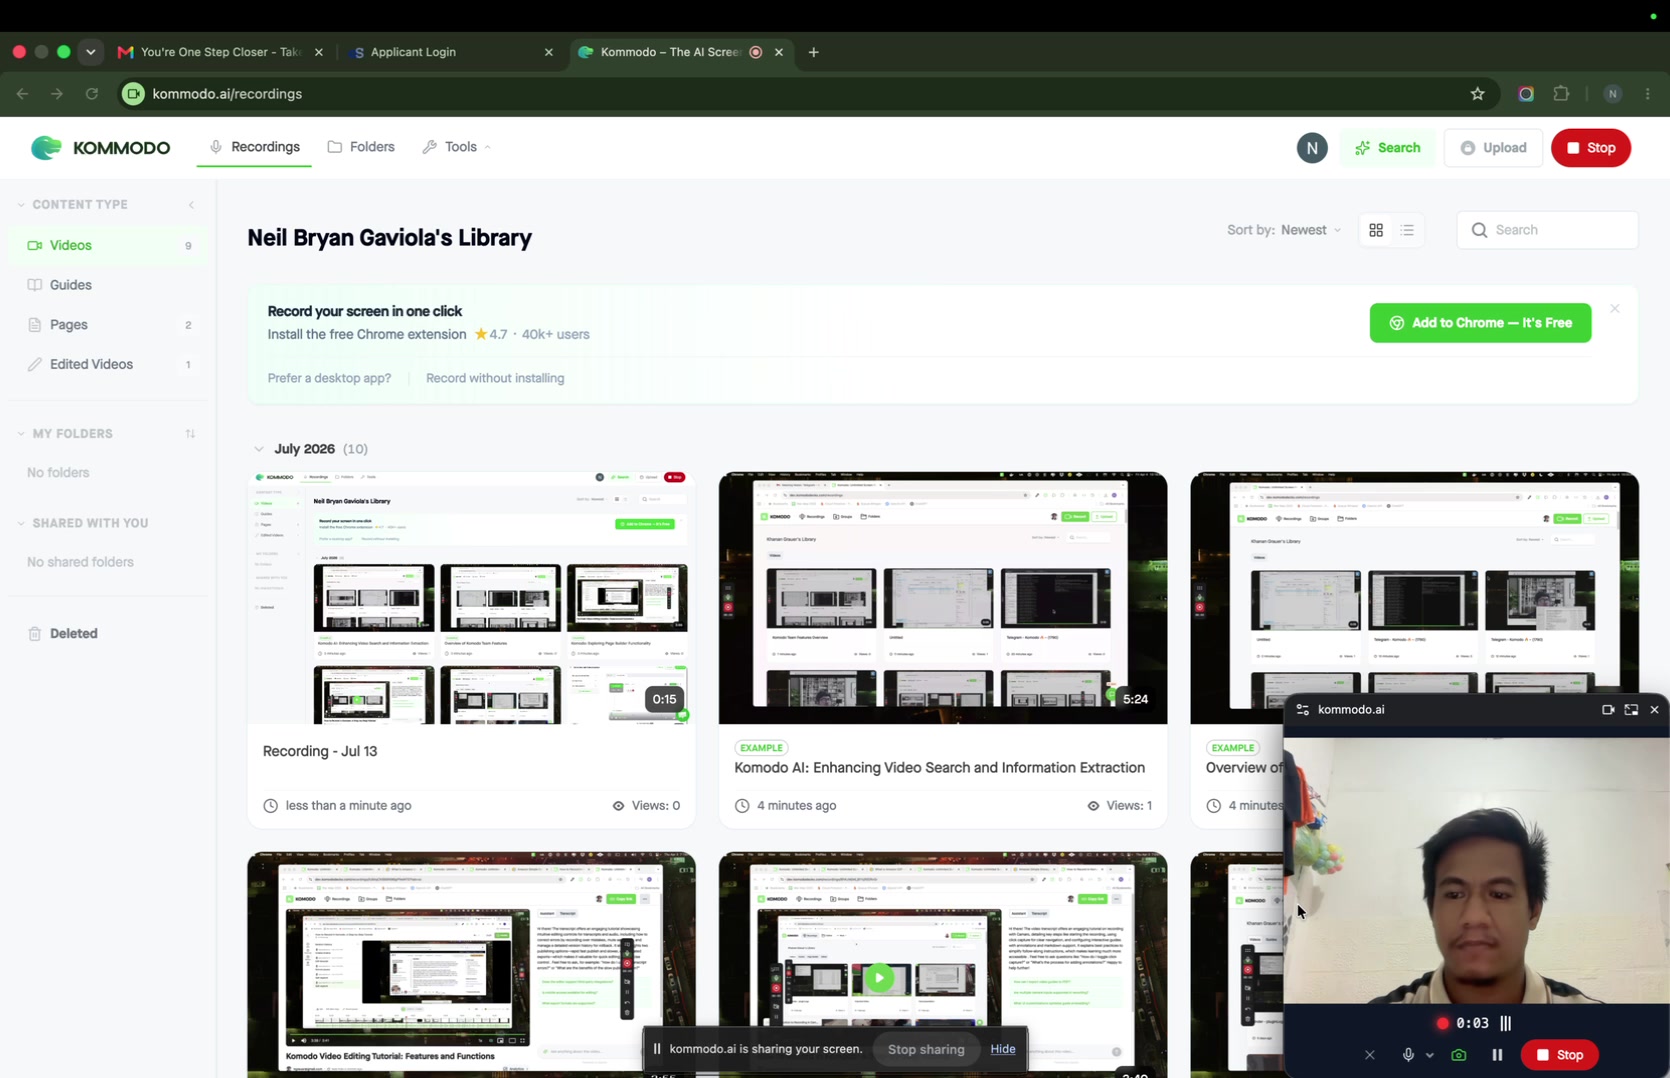Click Stop sharing in the screen share bar
1670x1078 pixels.
[x=926, y=1049]
